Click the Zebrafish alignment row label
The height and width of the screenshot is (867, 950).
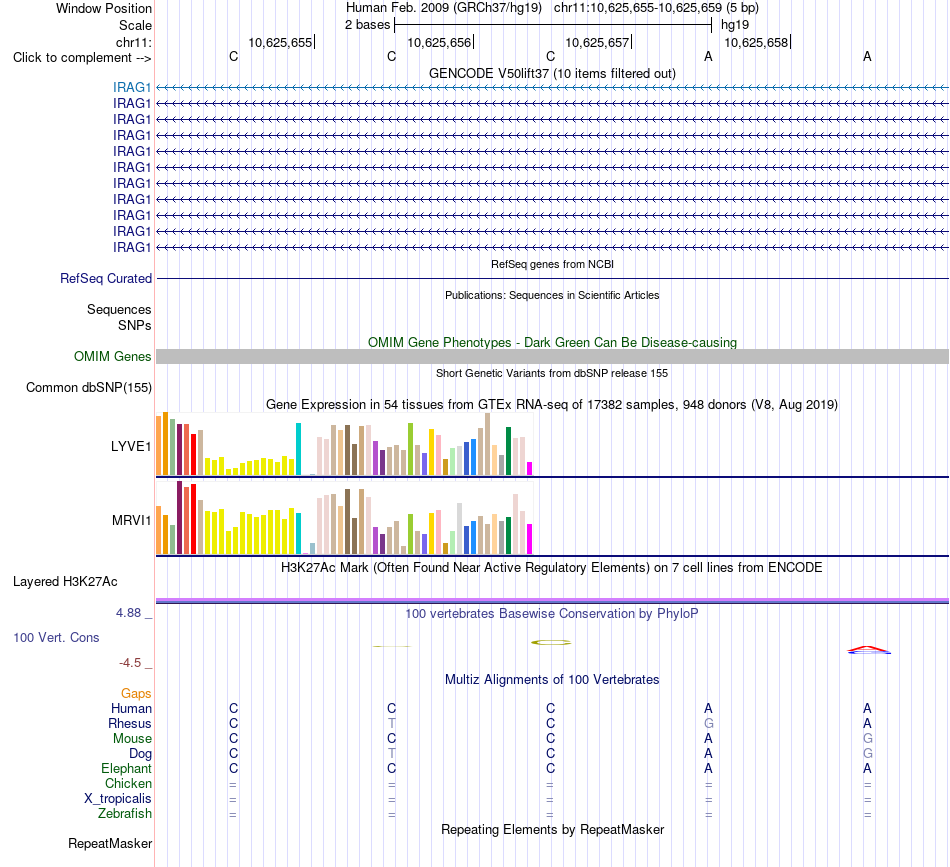coord(125,813)
